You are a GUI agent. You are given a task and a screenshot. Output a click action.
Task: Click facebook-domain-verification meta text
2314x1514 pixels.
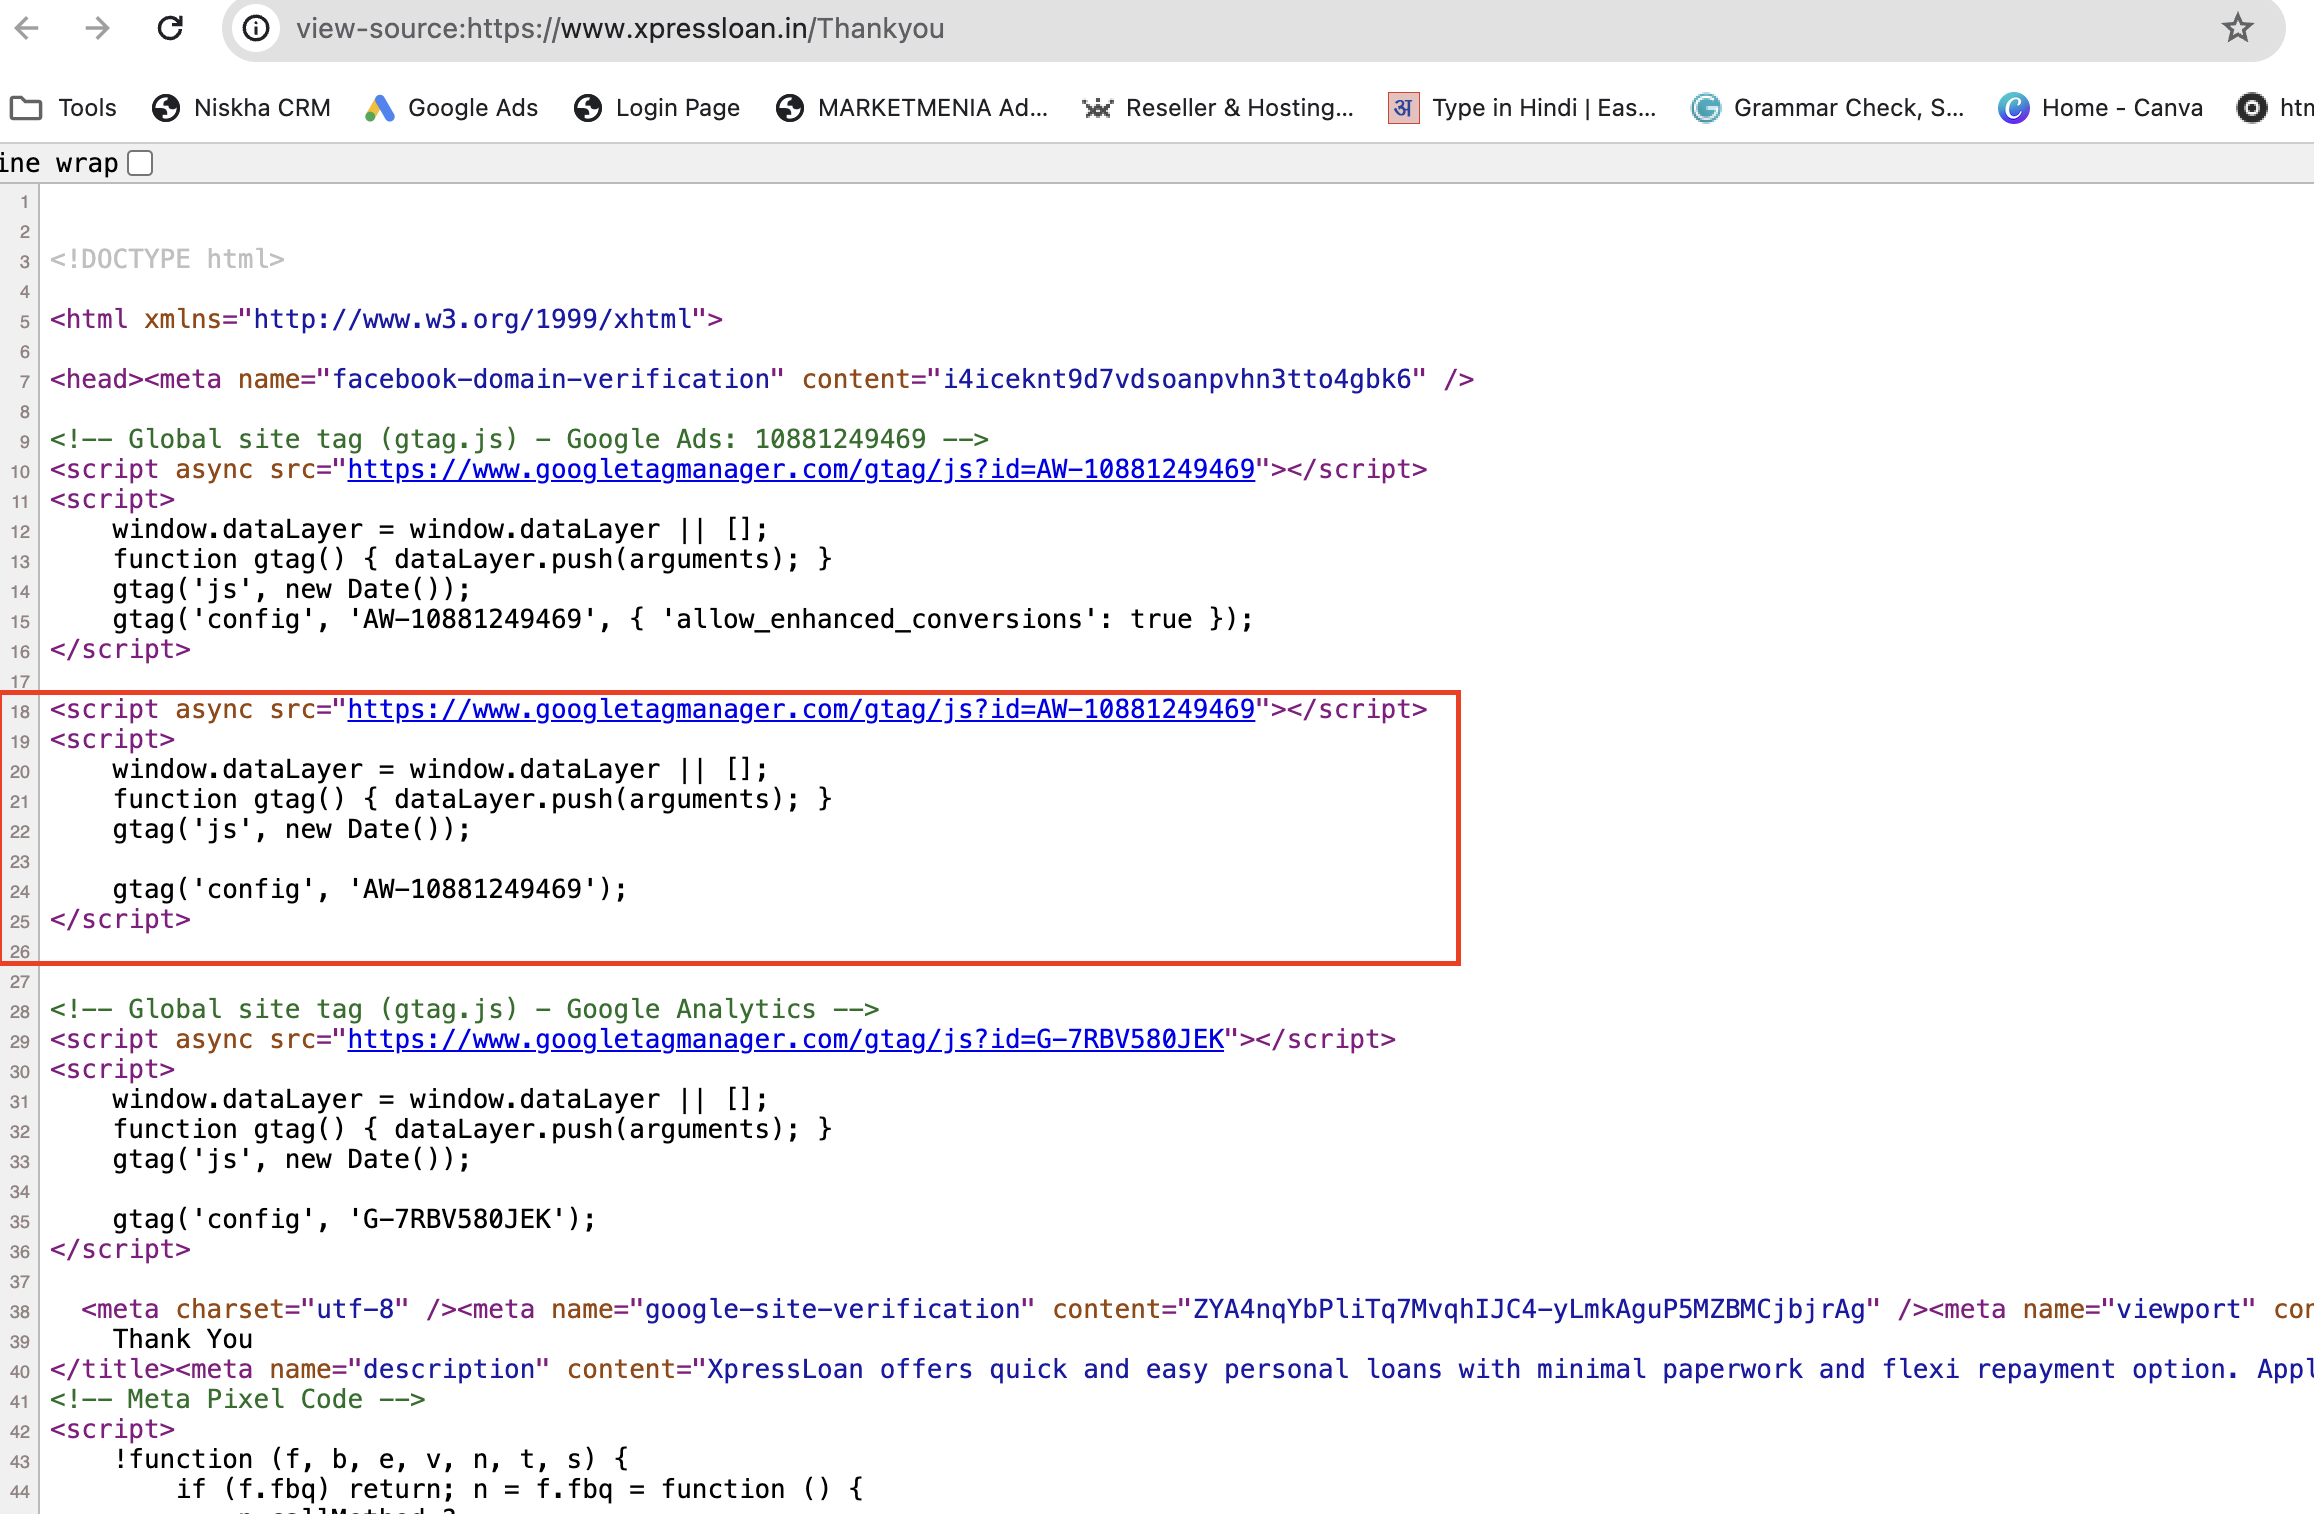point(762,379)
